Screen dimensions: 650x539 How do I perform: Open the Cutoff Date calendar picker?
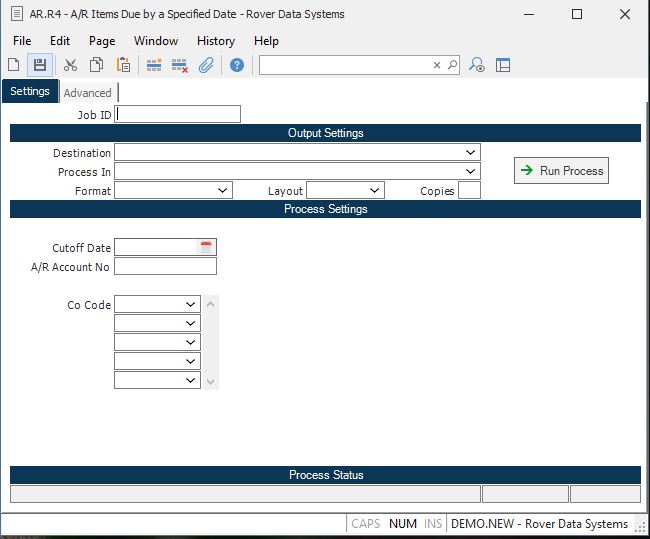coord(207,247)
